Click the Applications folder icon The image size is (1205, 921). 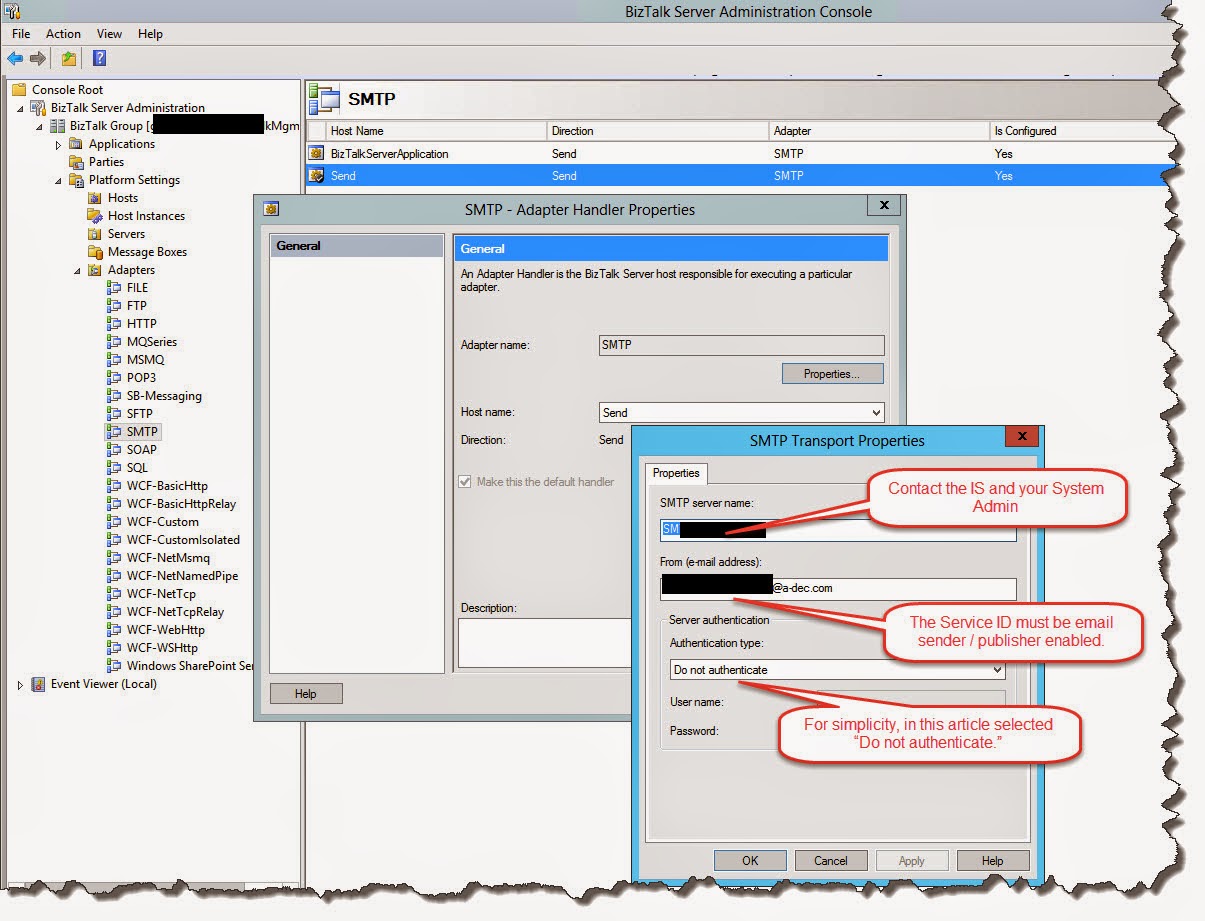[x=76, y=144]
